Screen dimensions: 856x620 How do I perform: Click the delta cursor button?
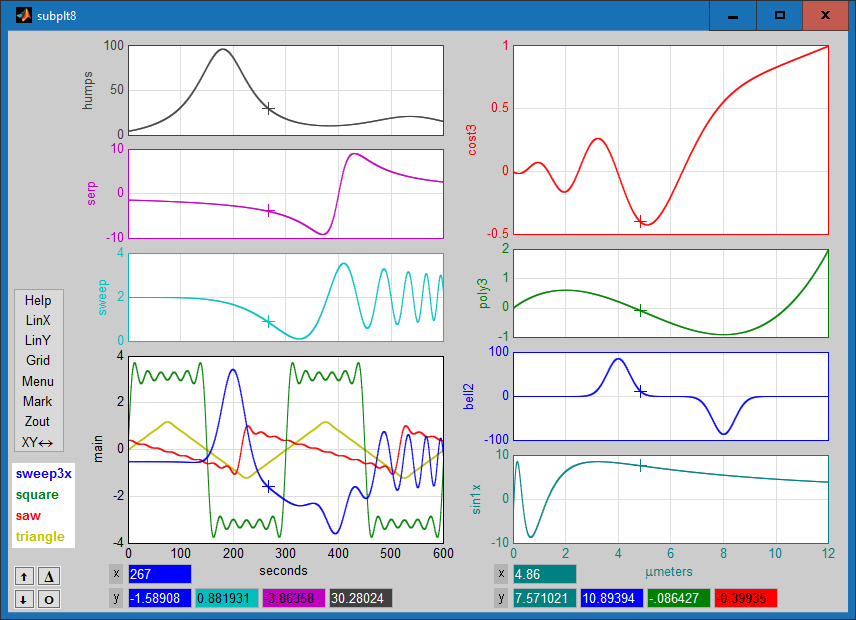[x=49, y=576]
